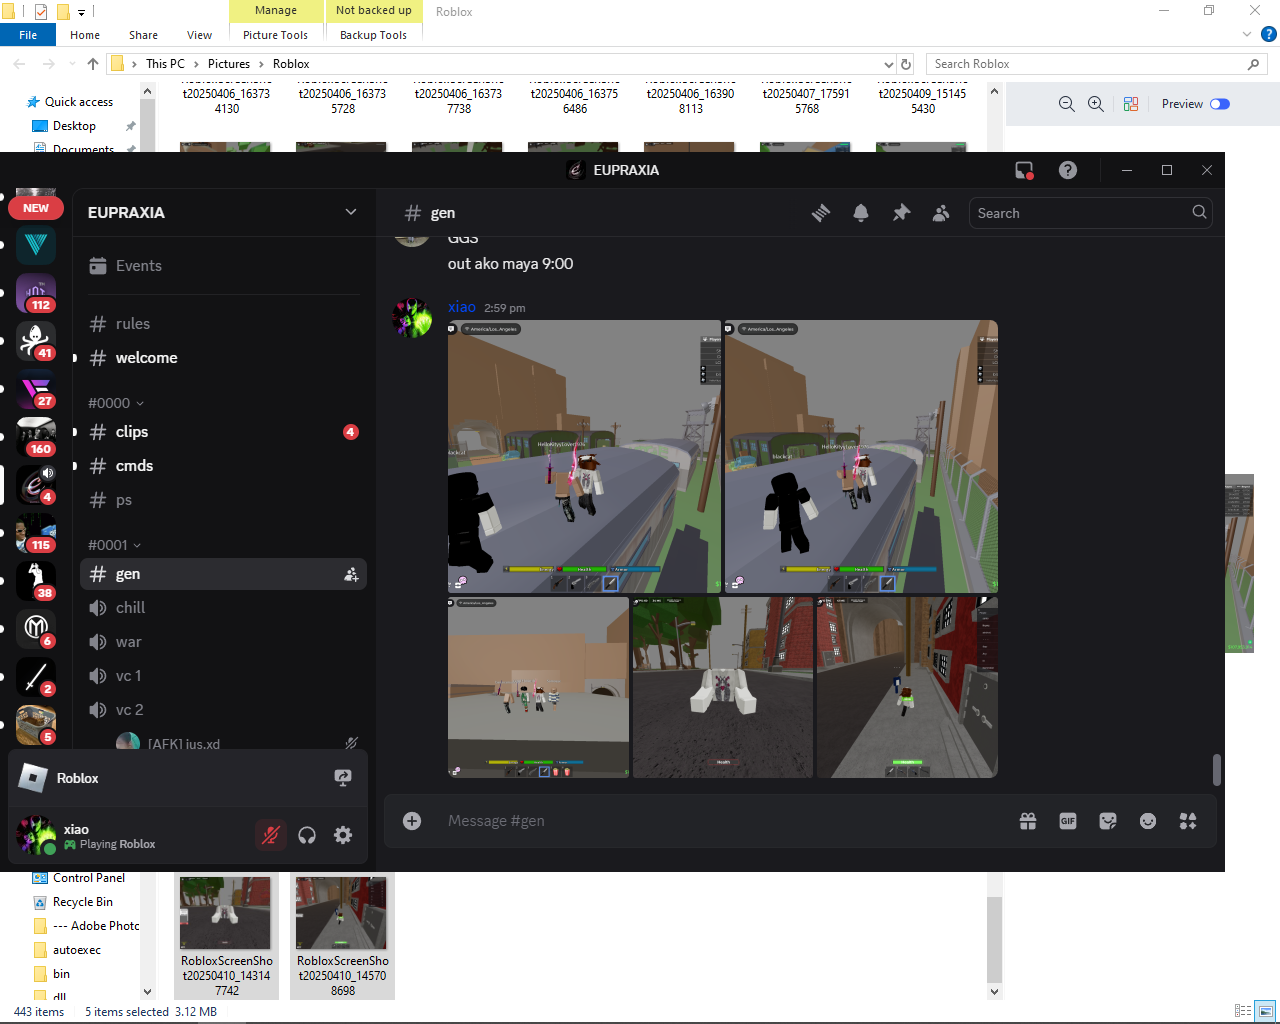Open the server icon with 115 badge

tap(36, 533)
